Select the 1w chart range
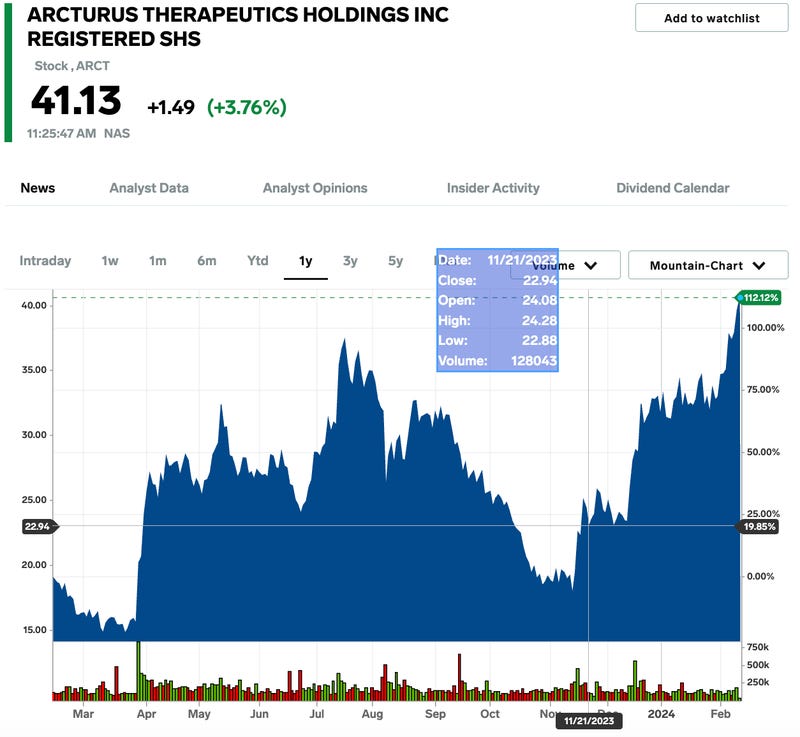800x737 pixels. point(110,261)
